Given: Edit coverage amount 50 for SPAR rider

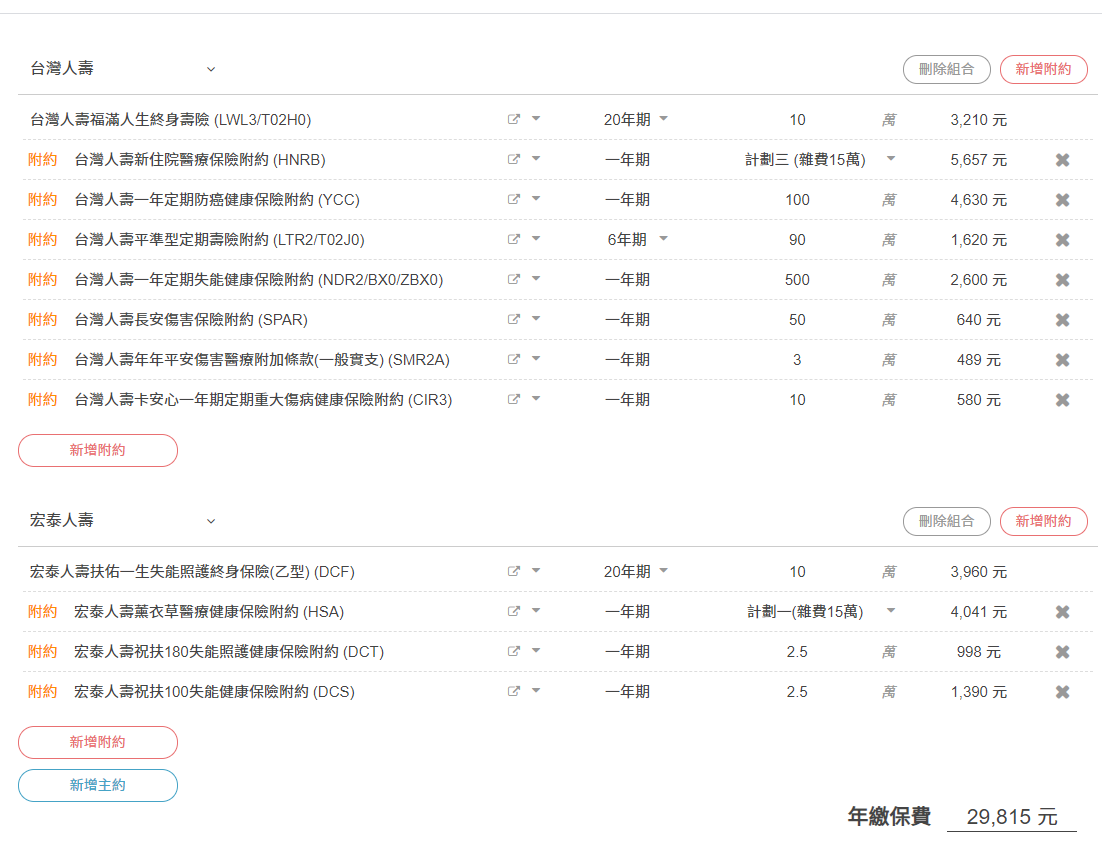Looking at the screenshot, I should (797, 320).
